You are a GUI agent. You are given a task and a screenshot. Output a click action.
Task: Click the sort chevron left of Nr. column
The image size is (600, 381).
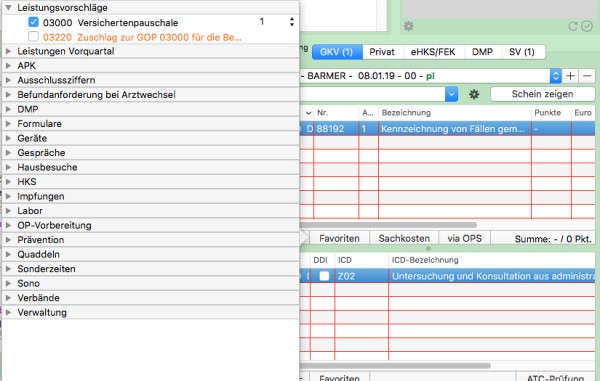pyautogui.click(x=308, y=113)
